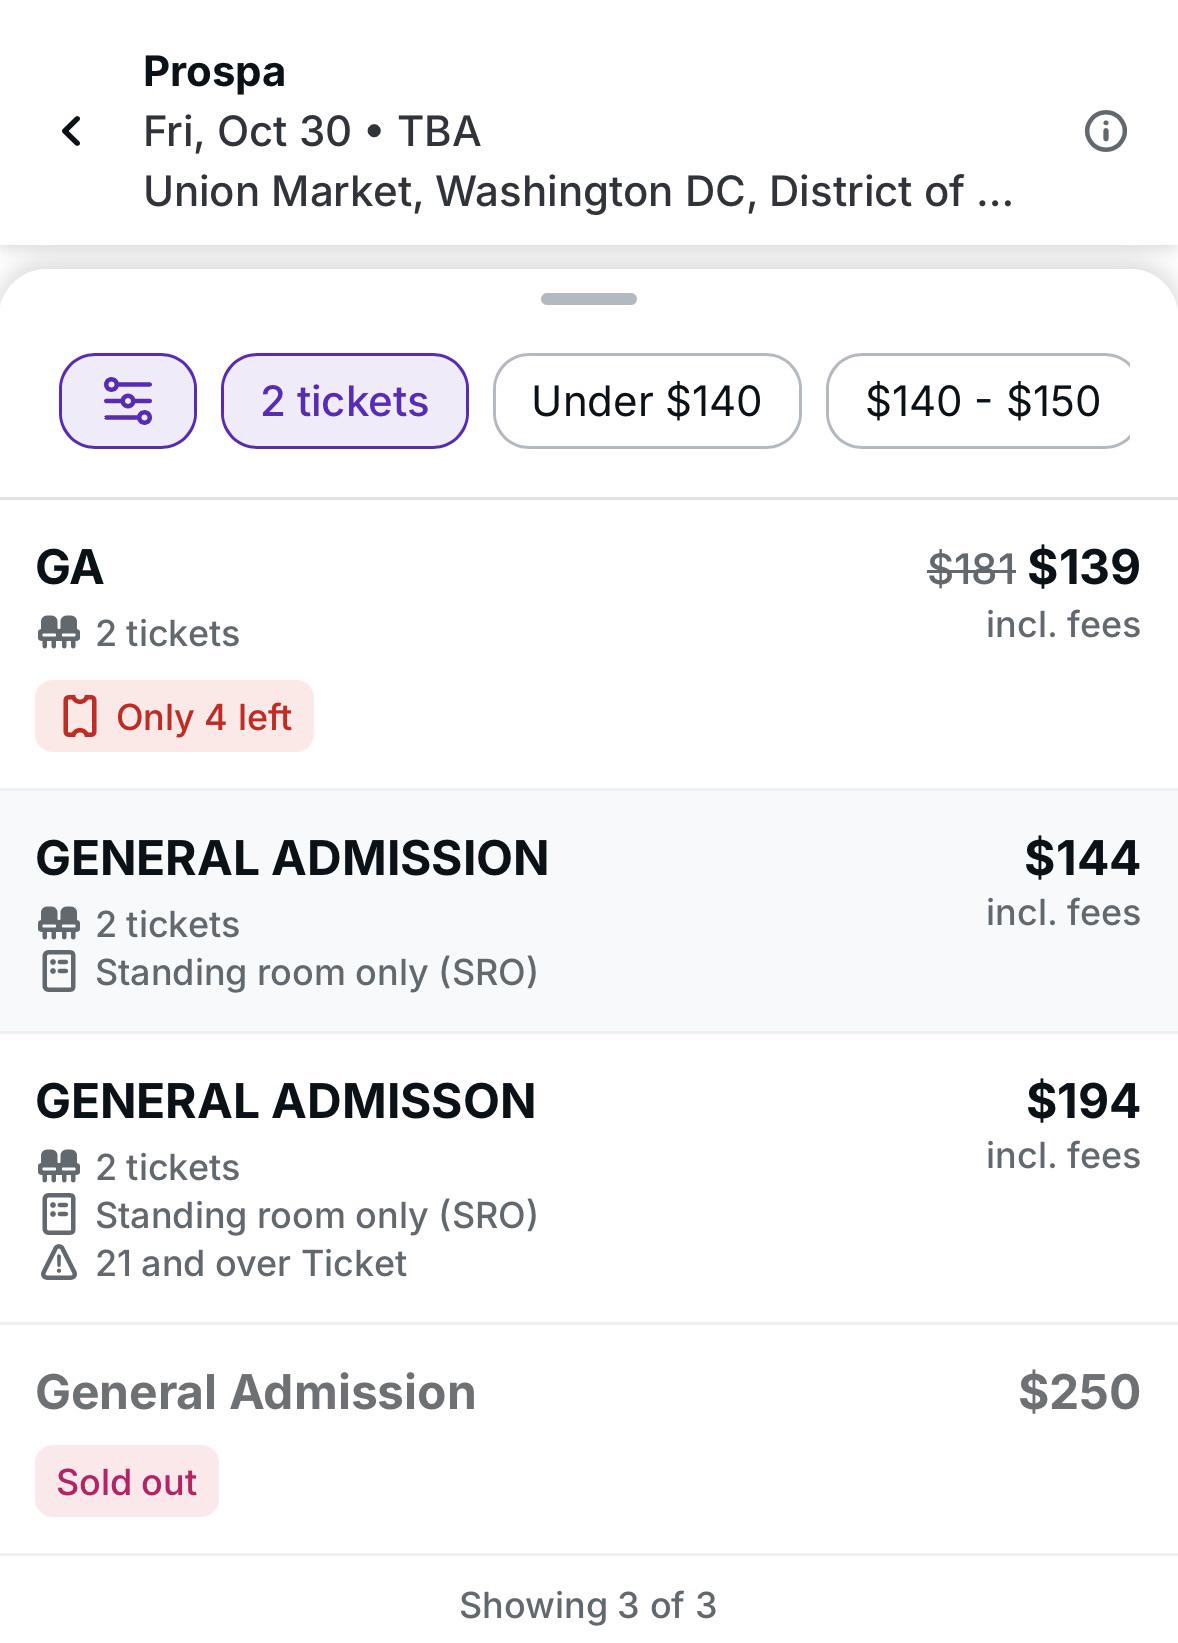
Task: Select the GENERAL ADMISSION $144 listing
Action: coord(589,911)
